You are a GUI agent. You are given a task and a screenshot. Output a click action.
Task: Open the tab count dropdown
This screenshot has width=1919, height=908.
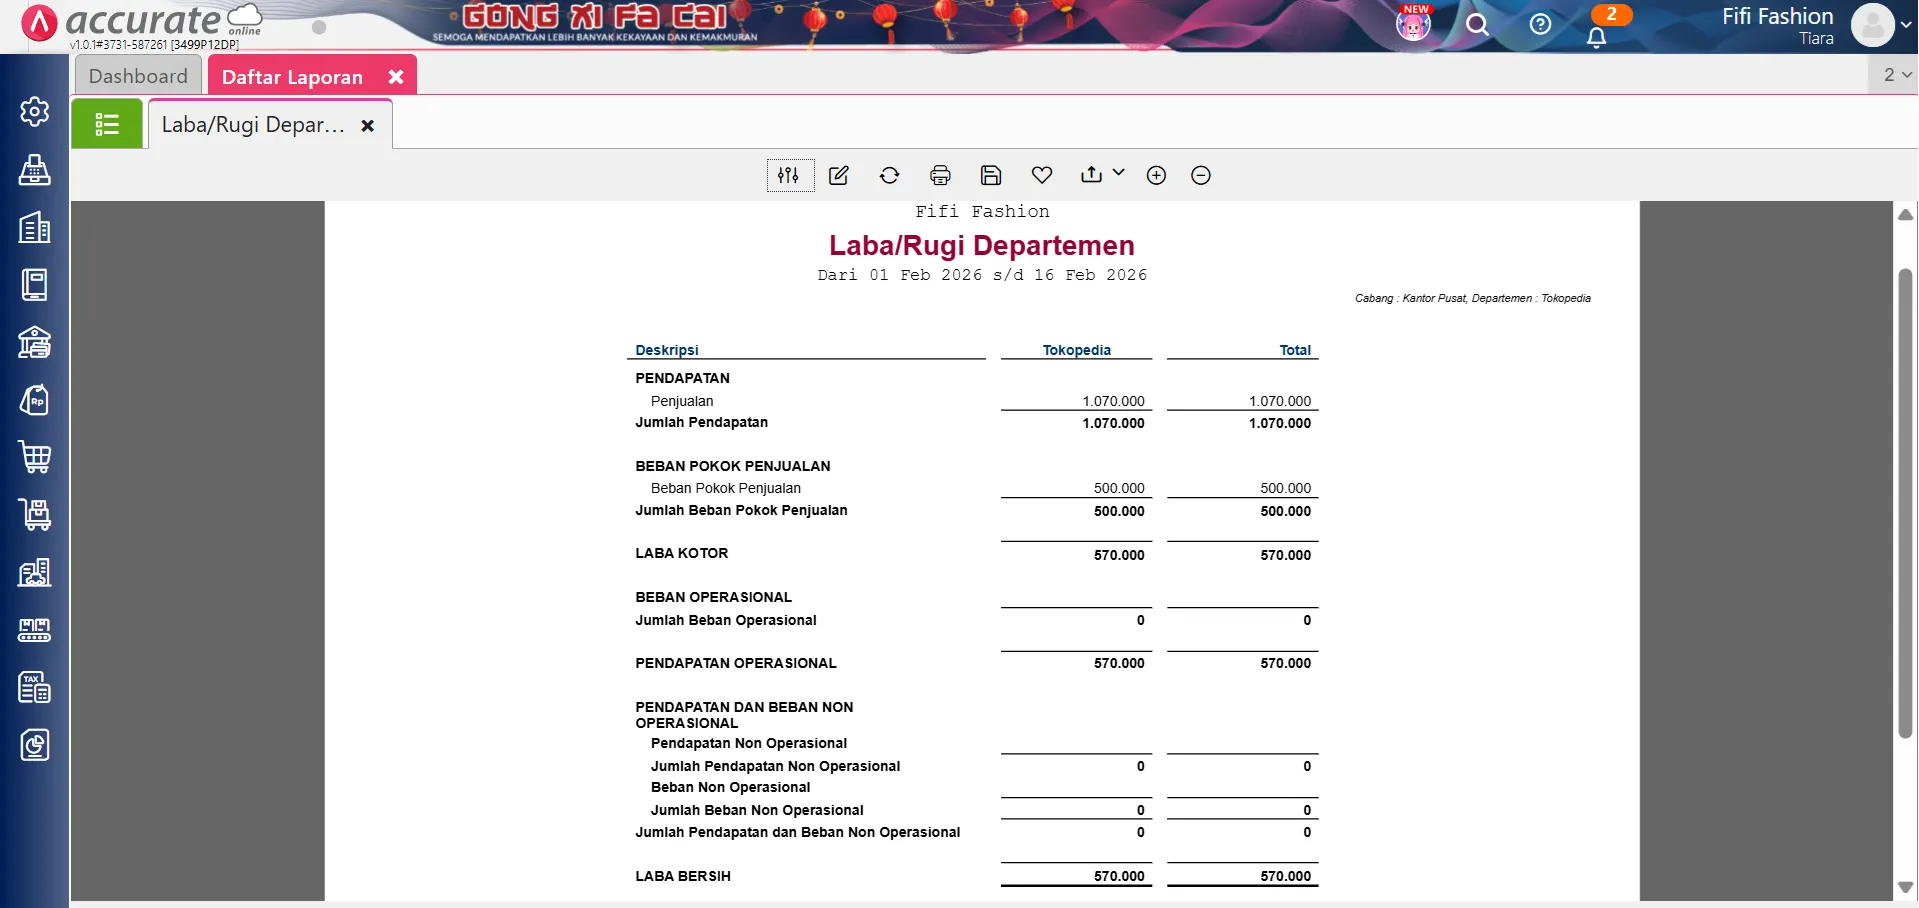coord(1896,75)
